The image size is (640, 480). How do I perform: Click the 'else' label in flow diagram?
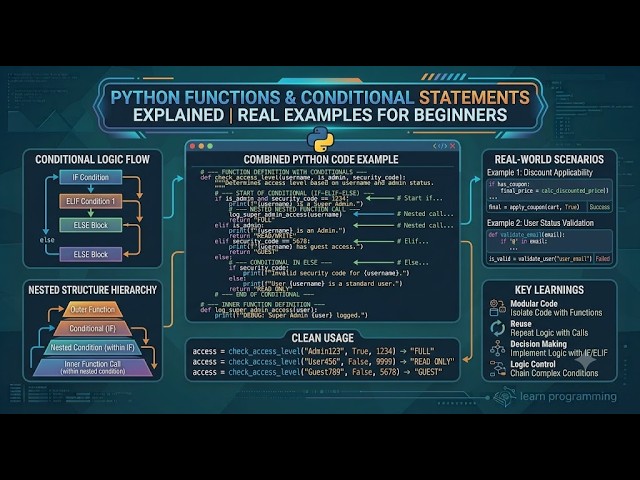47,240
